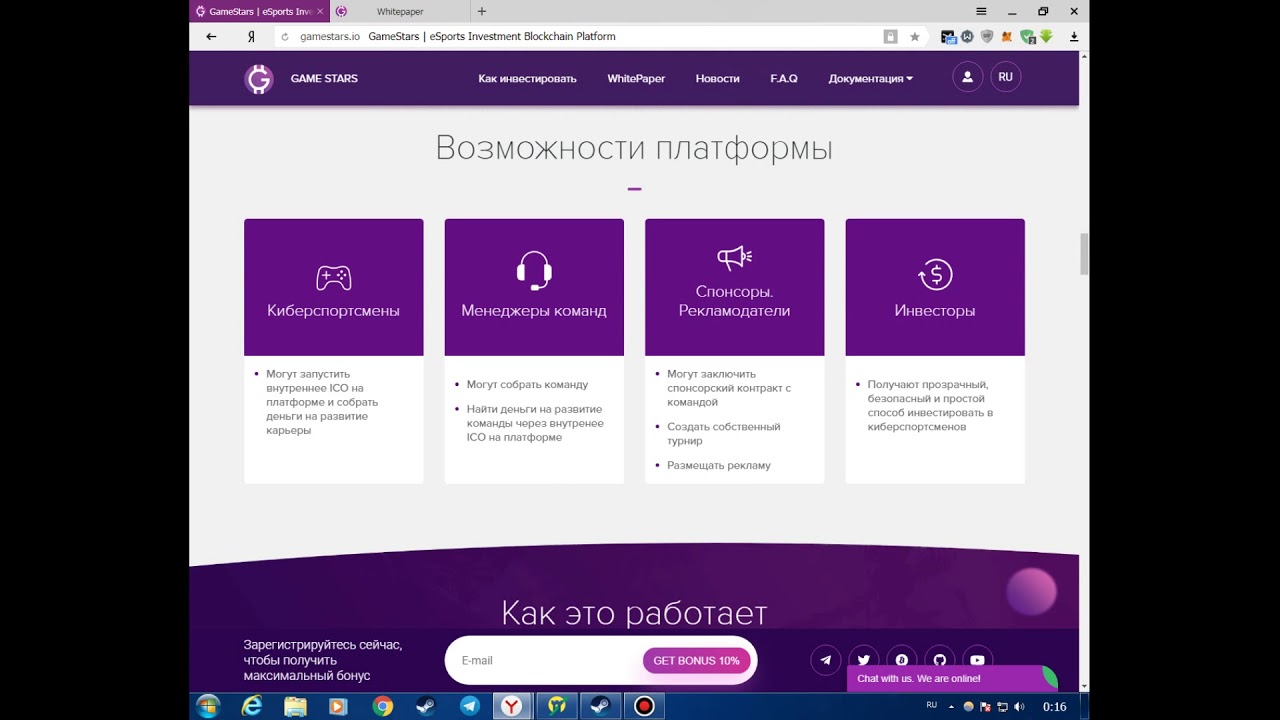Select the Спонсоры. Рекламодатели card title
Viewport: 1280px width, 720px height.
tap(734, 301)
